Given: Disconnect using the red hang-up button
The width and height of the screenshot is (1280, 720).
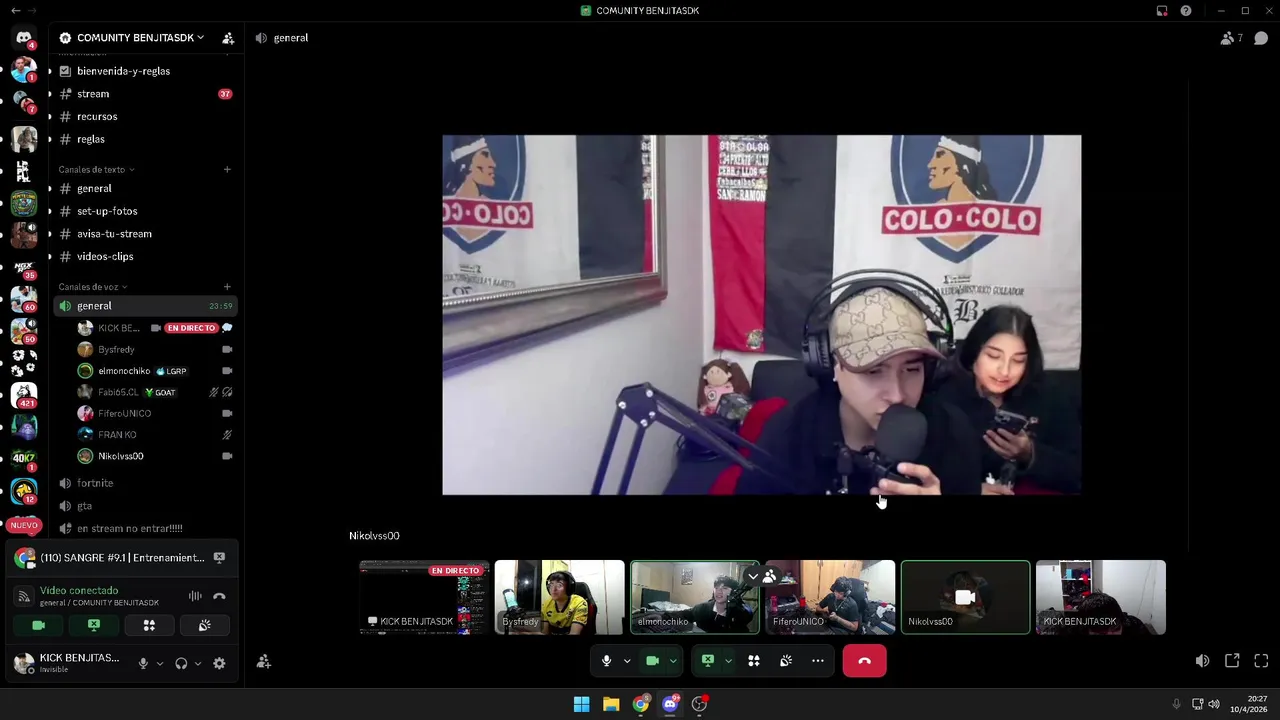Looking at the screenshot, I should coord(864,661).
